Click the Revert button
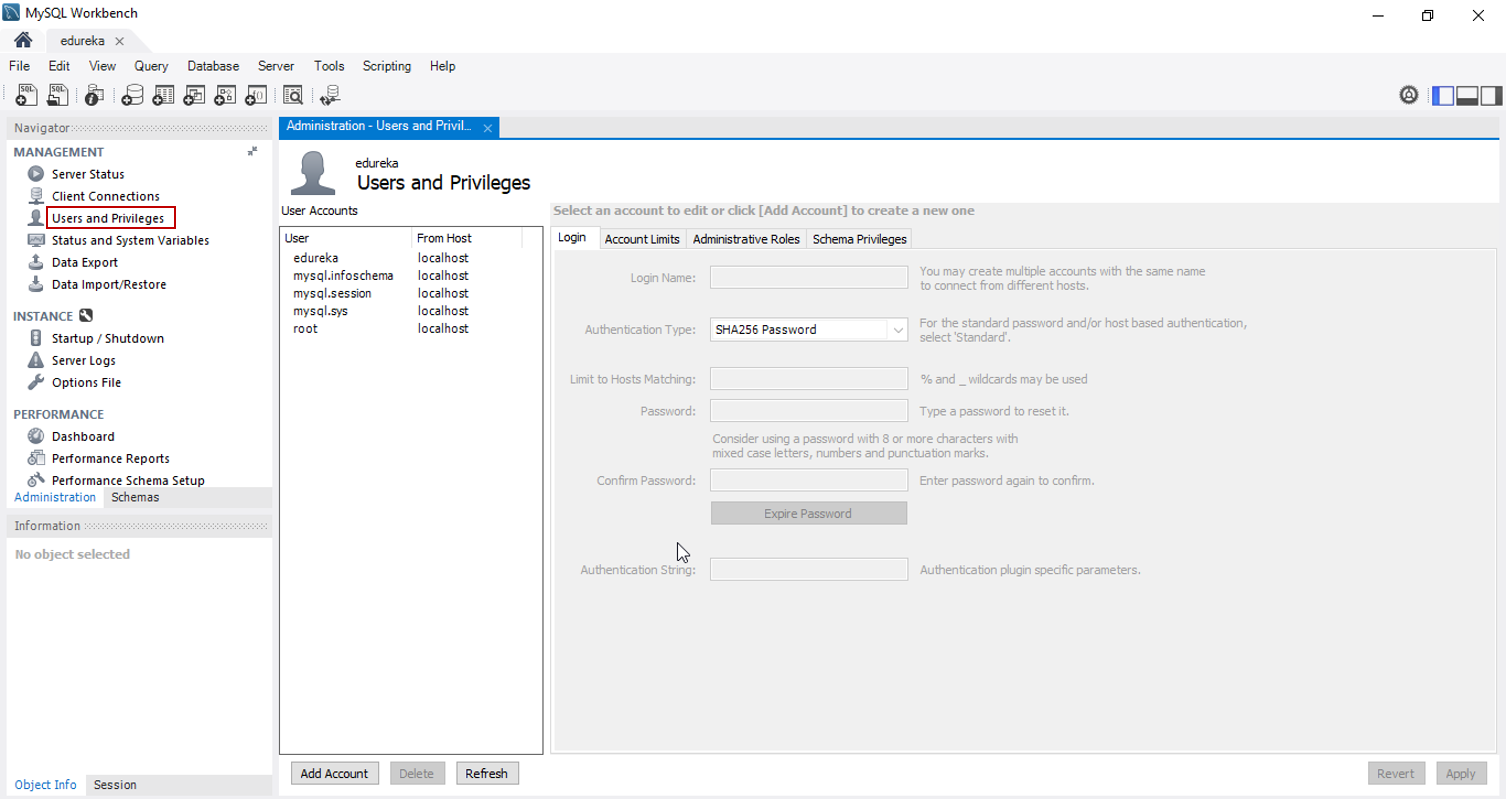 (1396, 773)
